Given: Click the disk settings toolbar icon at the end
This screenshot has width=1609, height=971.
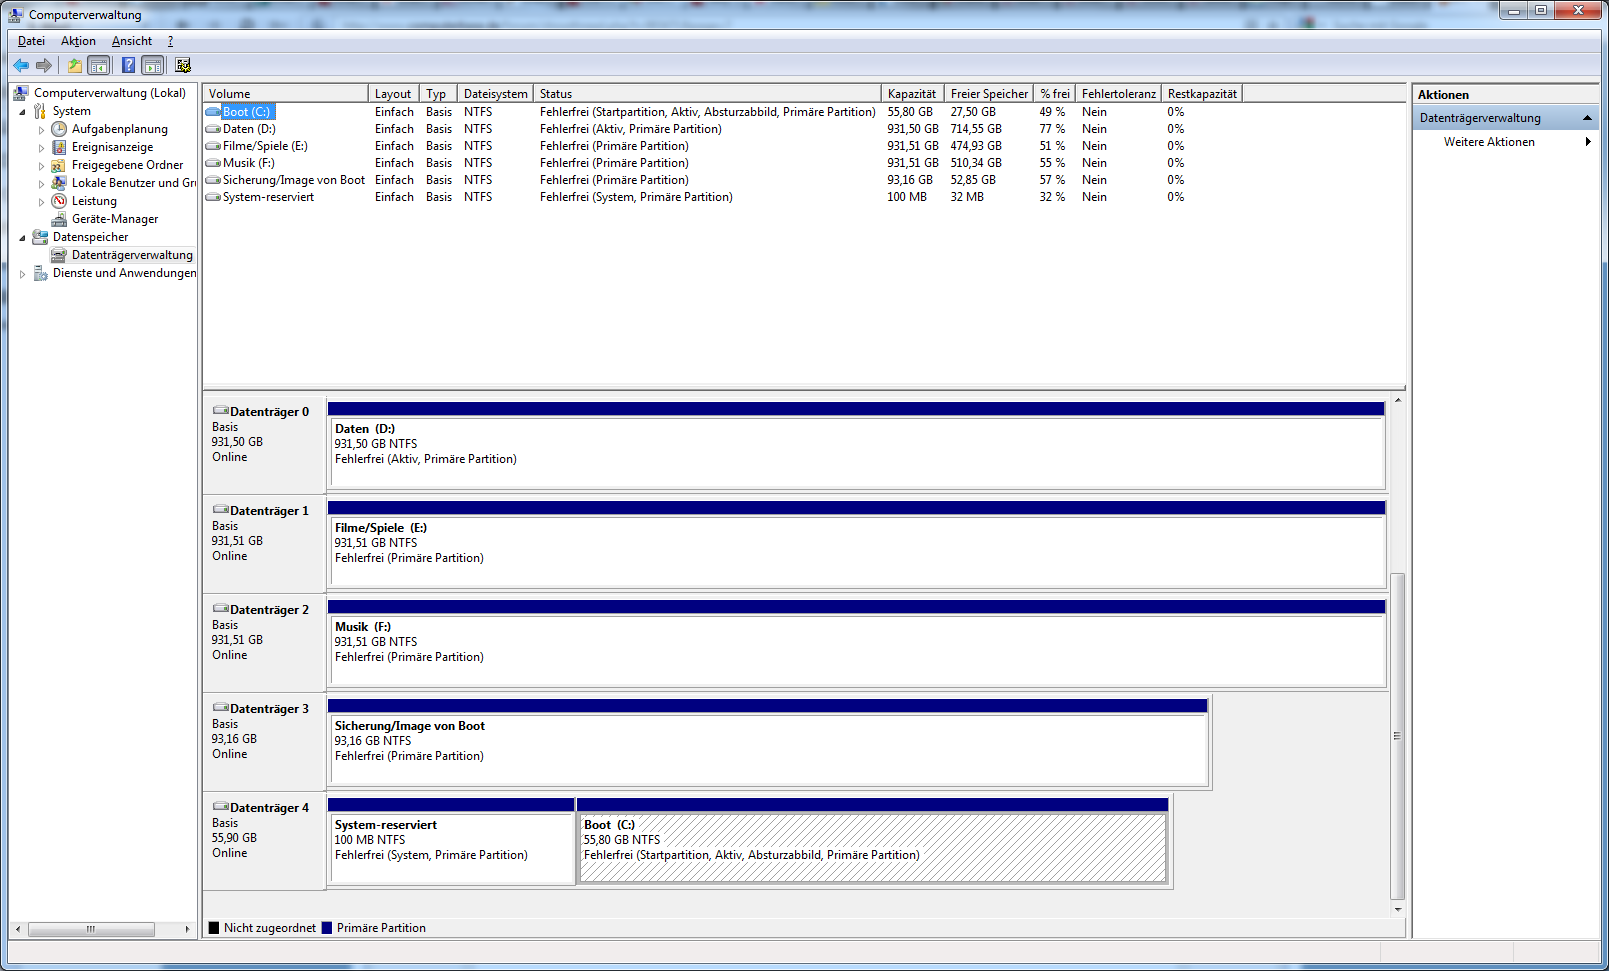Looking at the screenshot, I should [183, 65].
